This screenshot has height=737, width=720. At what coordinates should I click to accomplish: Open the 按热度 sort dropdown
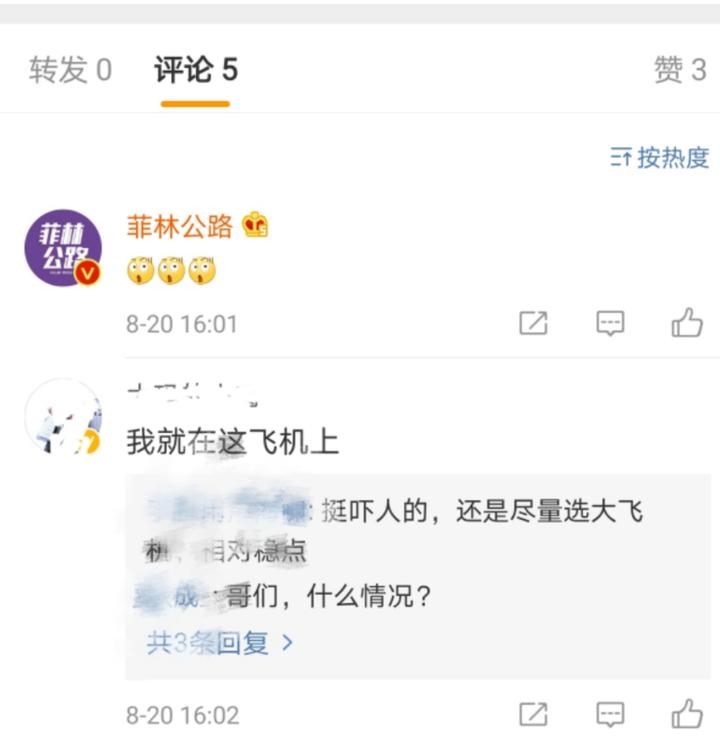tap(660, 158)
